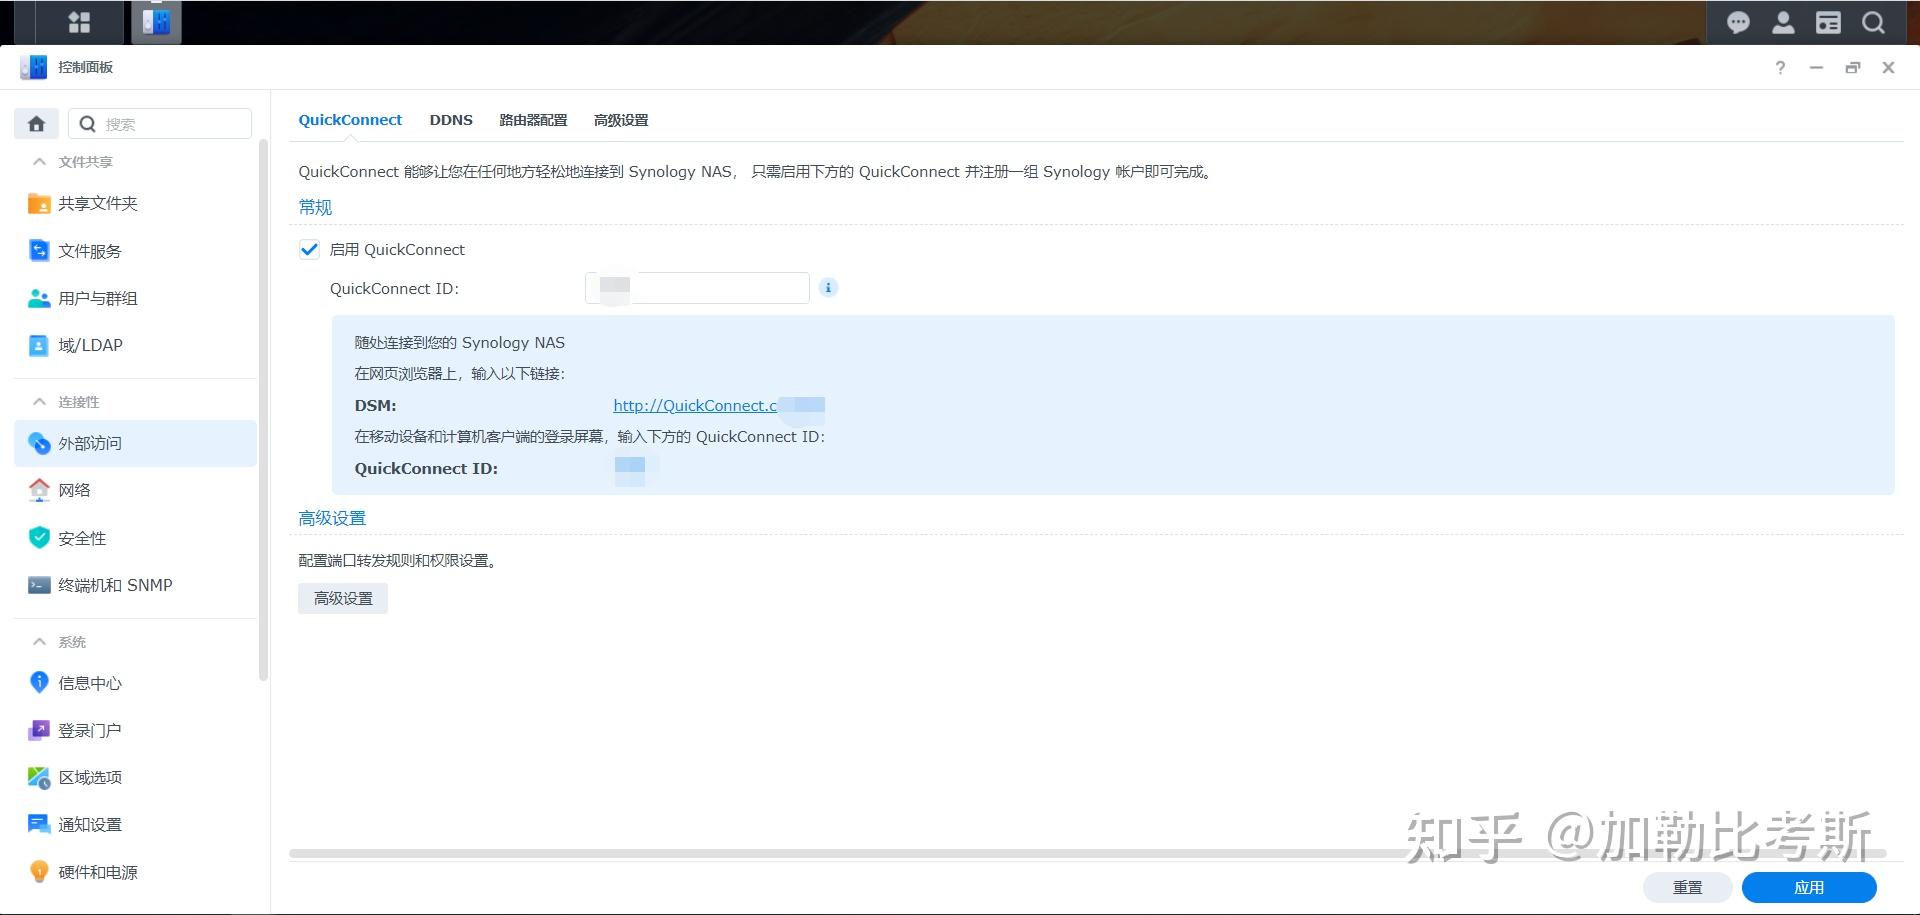1920x915 pixels.
Task: Open the 用户与群组 icon
Action: (39, 298)
